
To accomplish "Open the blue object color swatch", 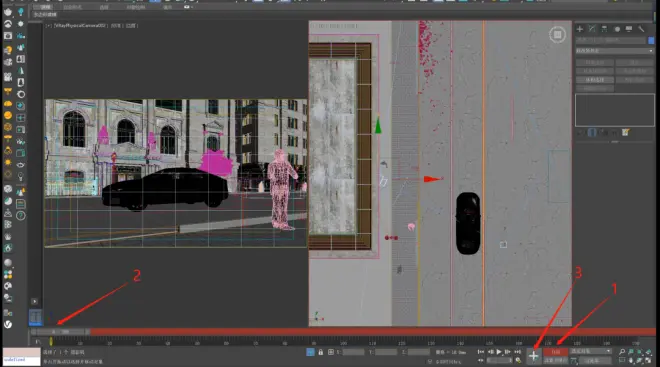I will click(651, 40).
